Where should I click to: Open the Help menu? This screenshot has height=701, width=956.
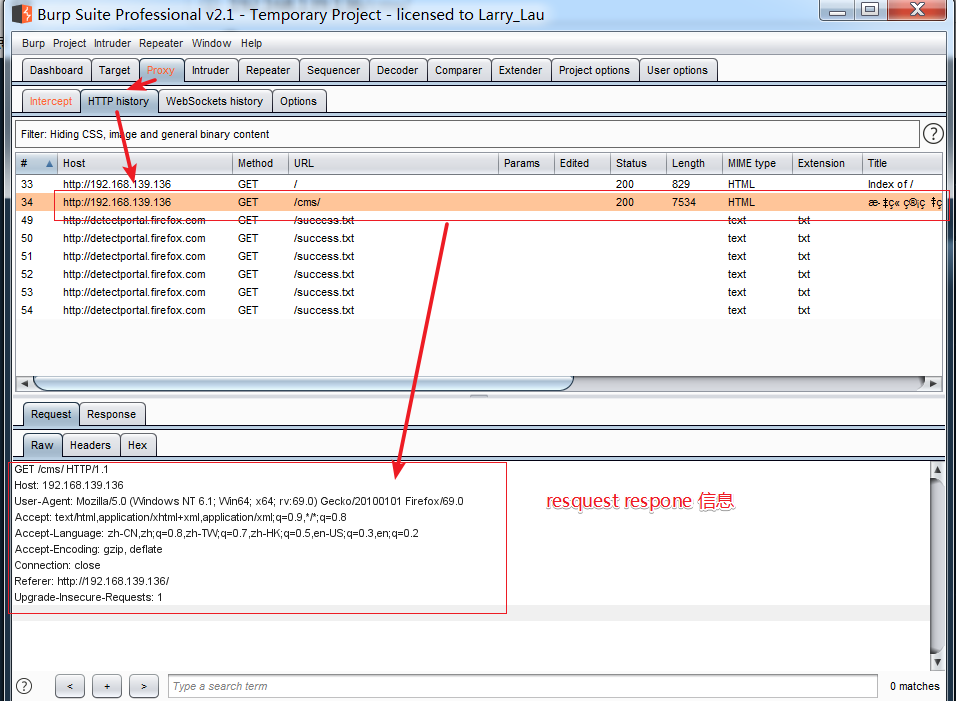[x=251, y=43]
